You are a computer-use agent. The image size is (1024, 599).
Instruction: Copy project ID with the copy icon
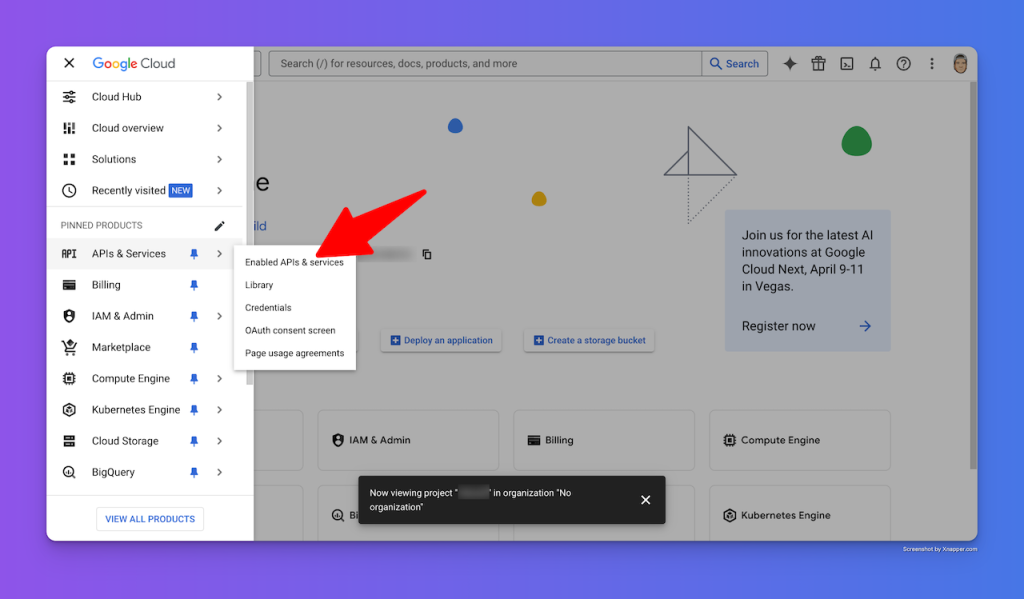point(427,254)
